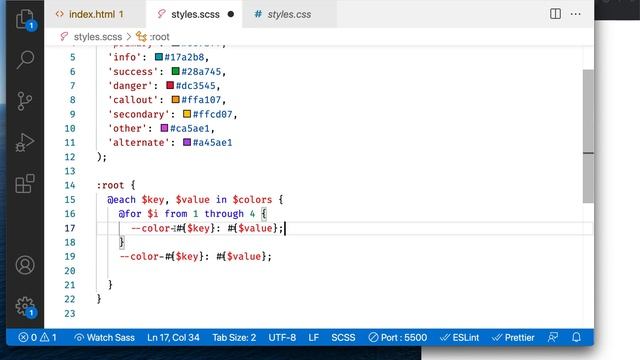Change language mode SCSS in status bar
640x360 pixels.
343,338
